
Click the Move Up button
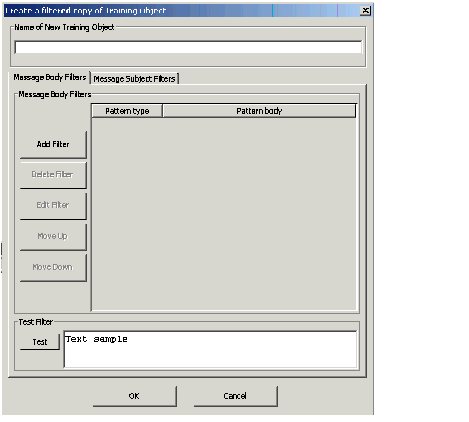53,236
